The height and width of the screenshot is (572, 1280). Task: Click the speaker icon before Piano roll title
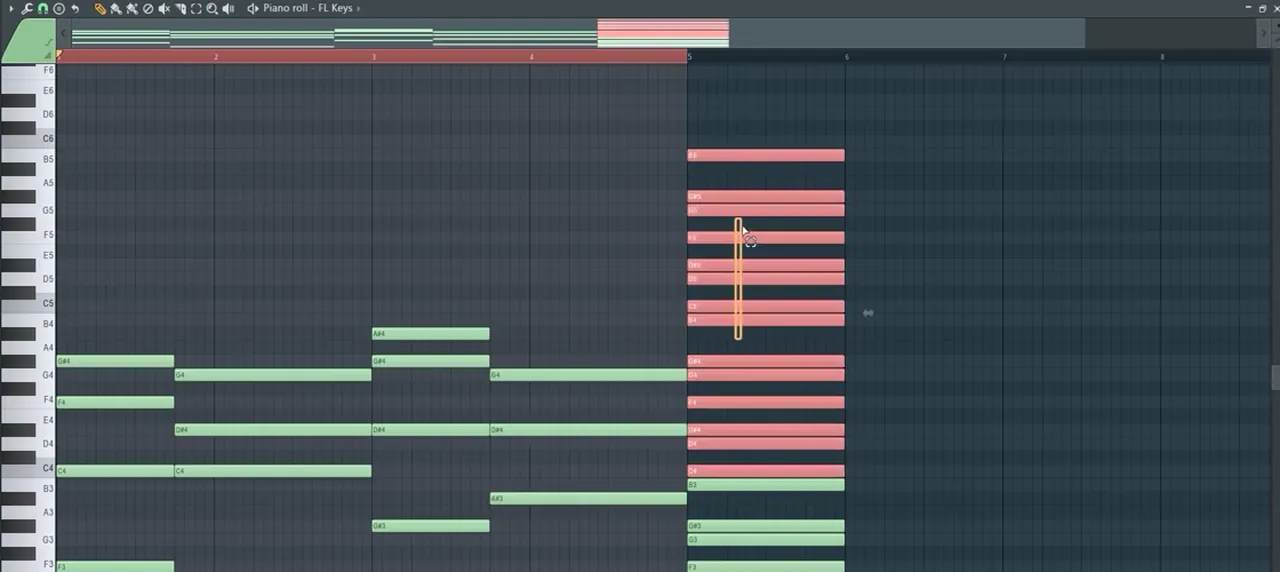253,8
